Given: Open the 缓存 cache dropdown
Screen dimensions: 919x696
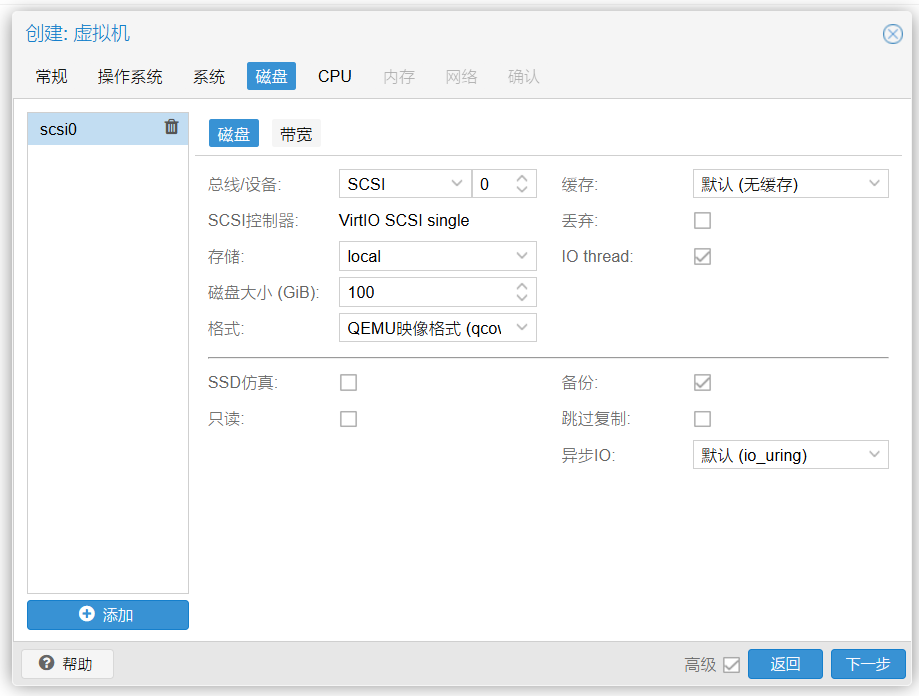Looking at the screenshot, I should click(x=874, y=183).
